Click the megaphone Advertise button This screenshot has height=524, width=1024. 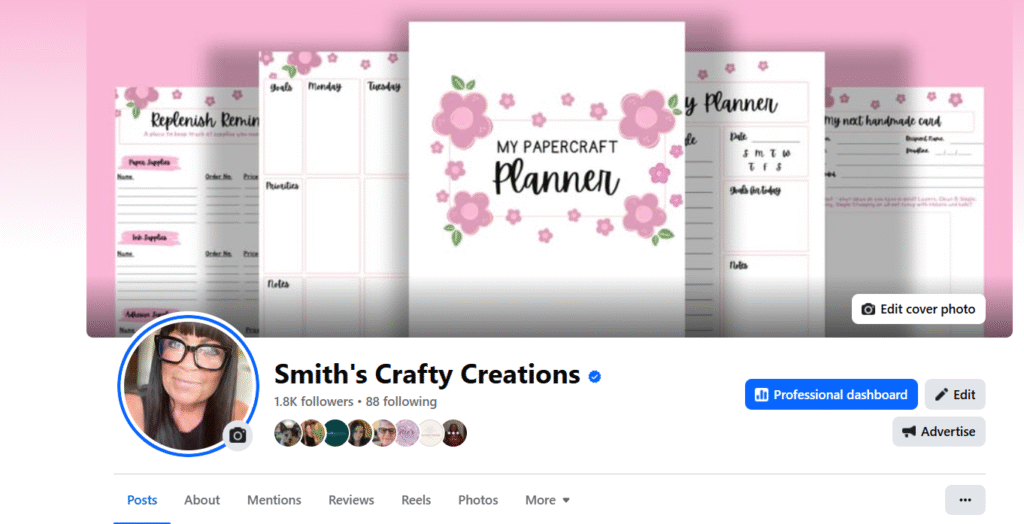click(938, 432)
